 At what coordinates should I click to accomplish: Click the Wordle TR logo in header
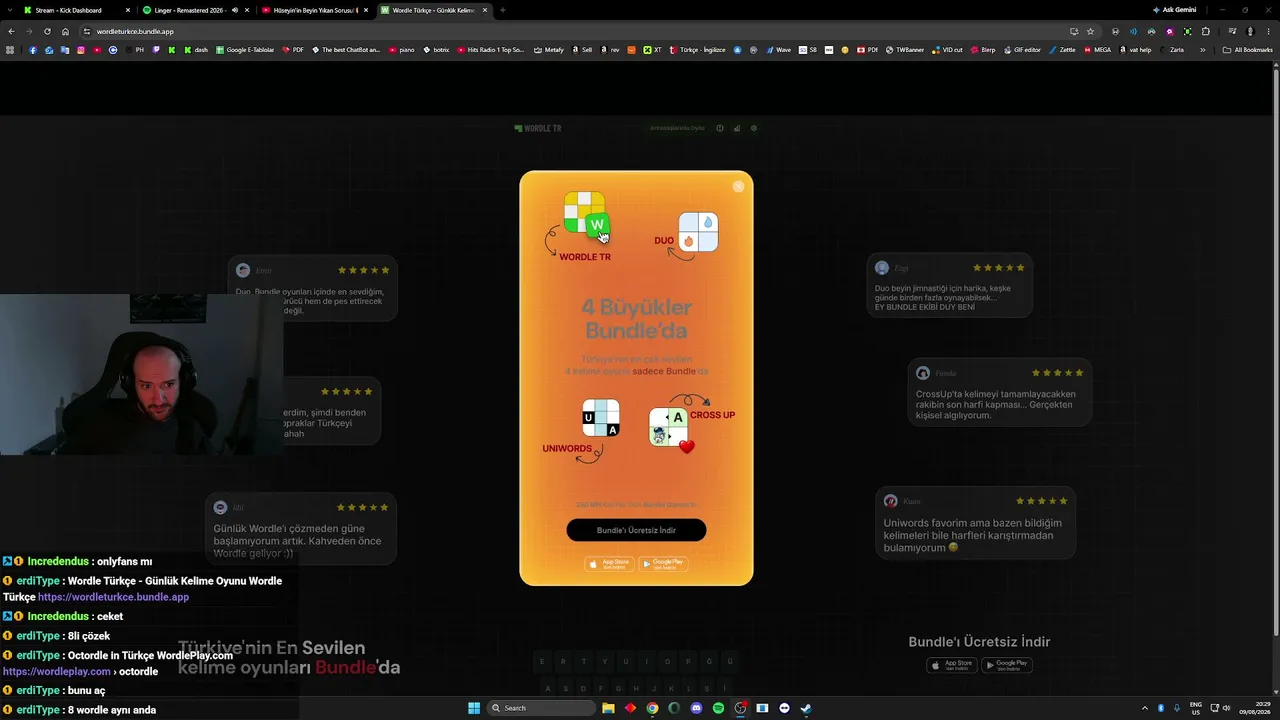(x=537, y=128)
